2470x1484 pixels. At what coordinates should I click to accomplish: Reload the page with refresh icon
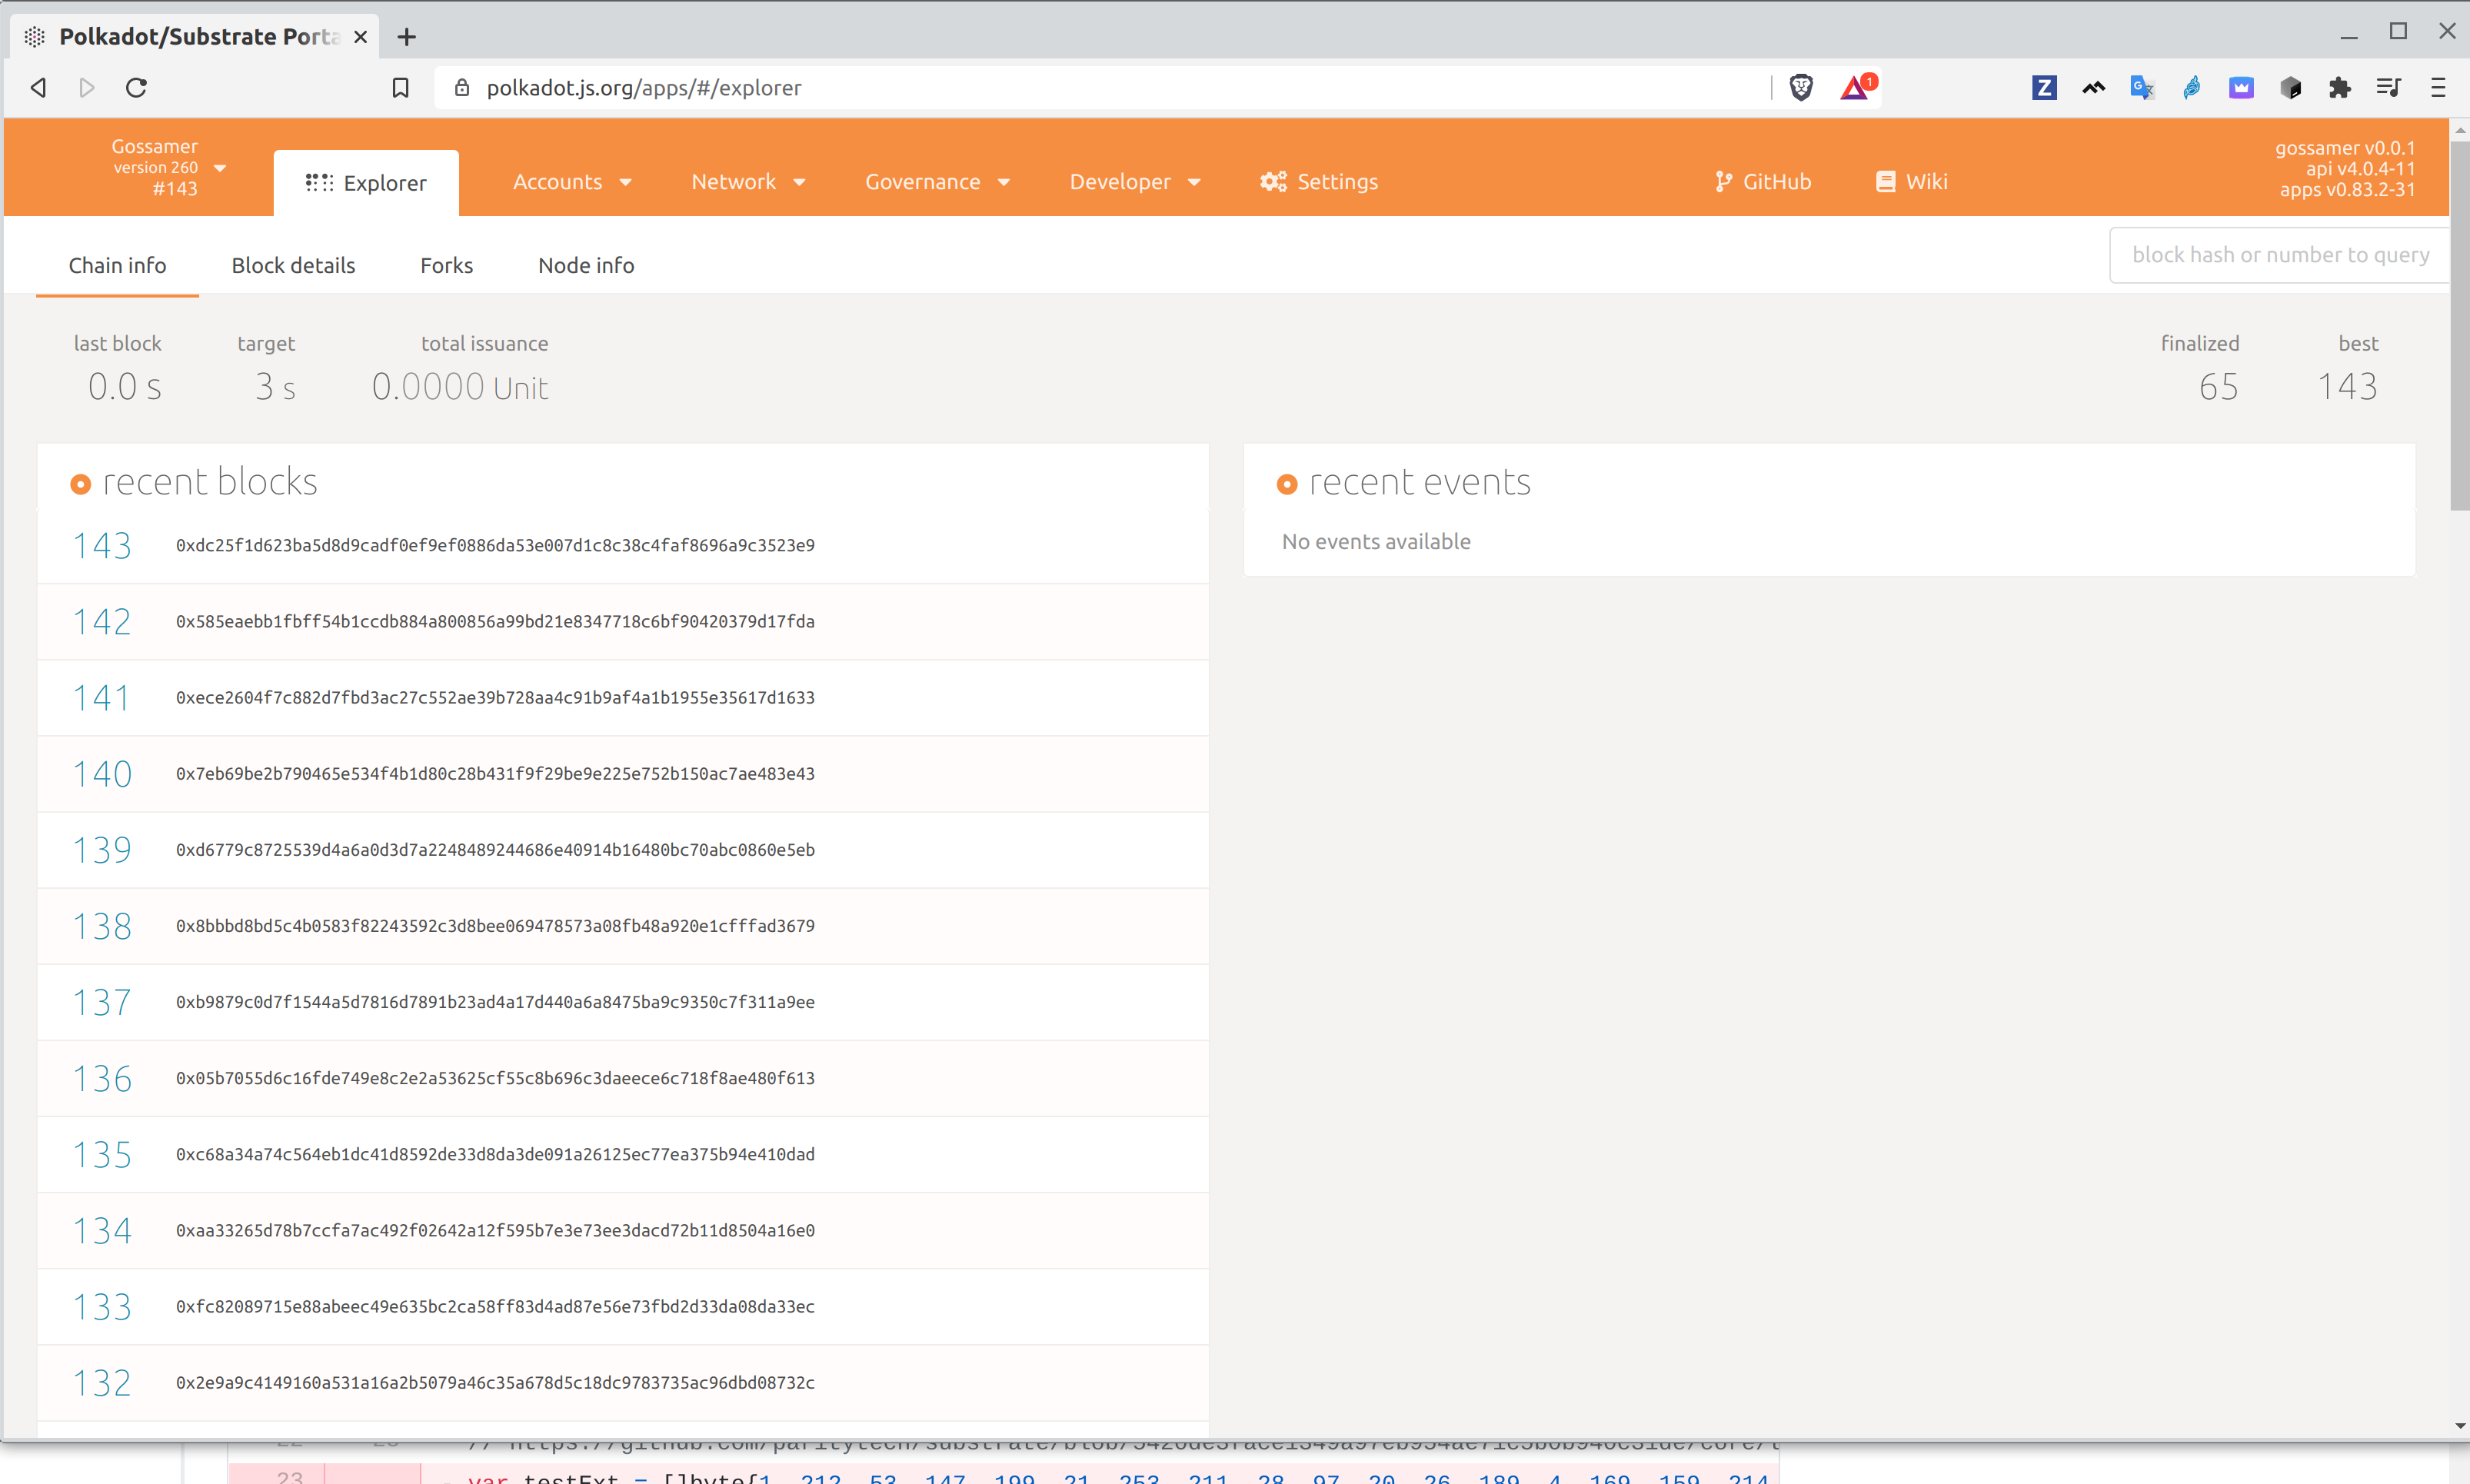point(137,88)
